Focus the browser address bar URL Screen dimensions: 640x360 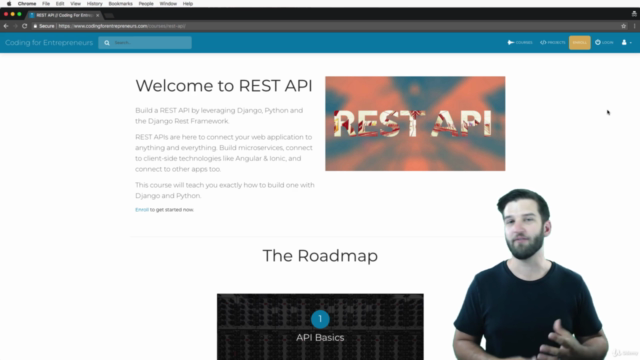click(x=122, y=26)
